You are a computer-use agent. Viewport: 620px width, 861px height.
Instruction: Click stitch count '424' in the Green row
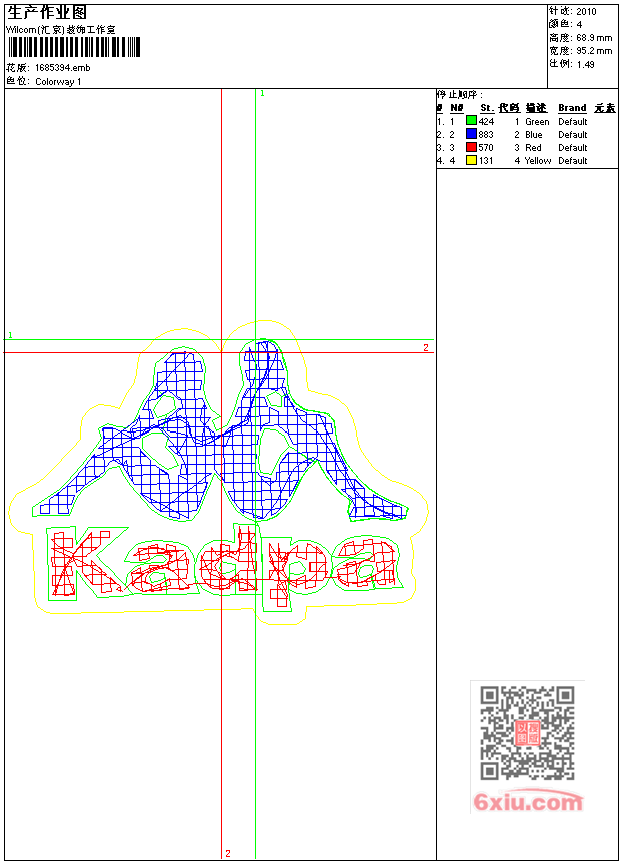click(486, 121)
